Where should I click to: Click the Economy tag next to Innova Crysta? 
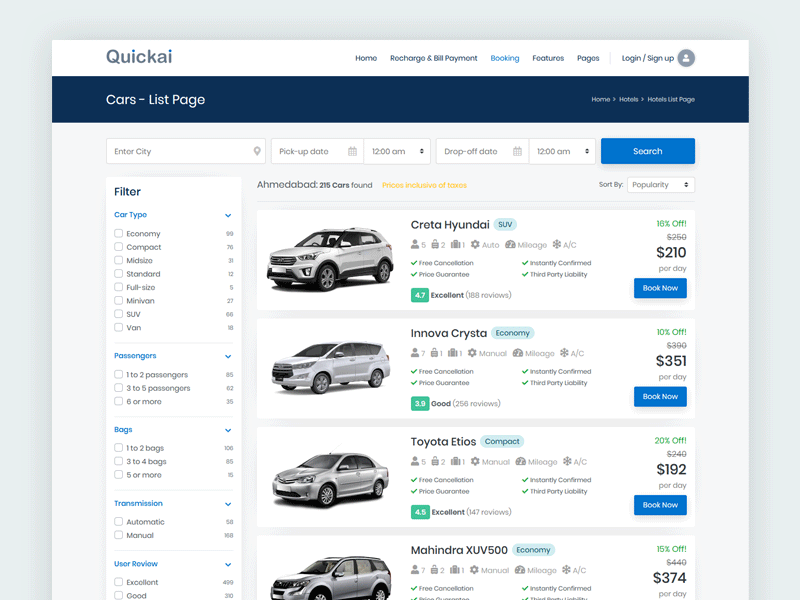click(513, 333)
